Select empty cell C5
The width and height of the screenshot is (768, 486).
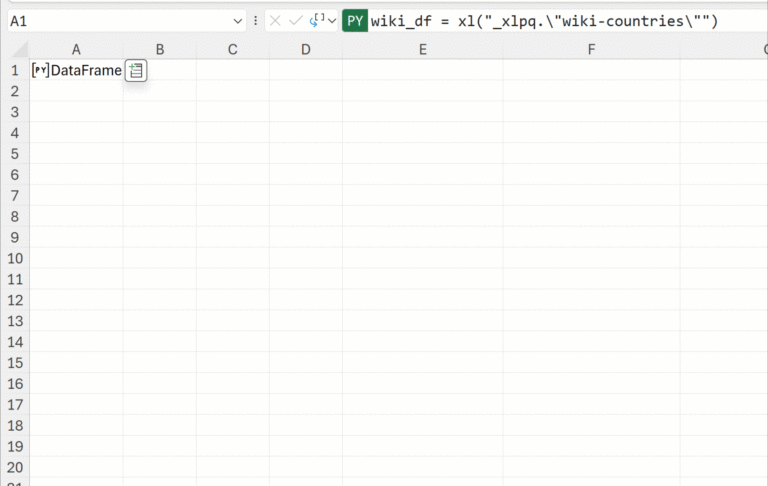[x=233, y=154]
